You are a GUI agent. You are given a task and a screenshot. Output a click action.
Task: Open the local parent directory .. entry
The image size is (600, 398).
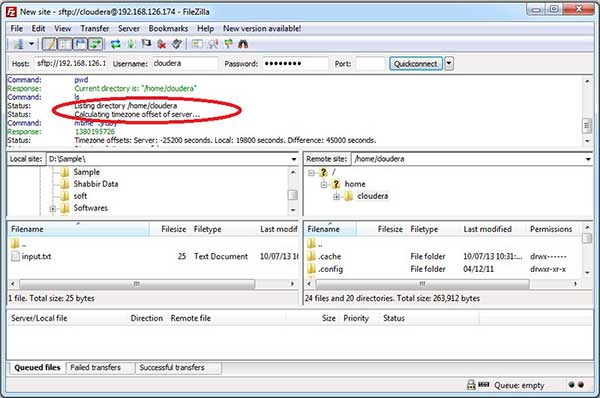click(x=18, y=244)
